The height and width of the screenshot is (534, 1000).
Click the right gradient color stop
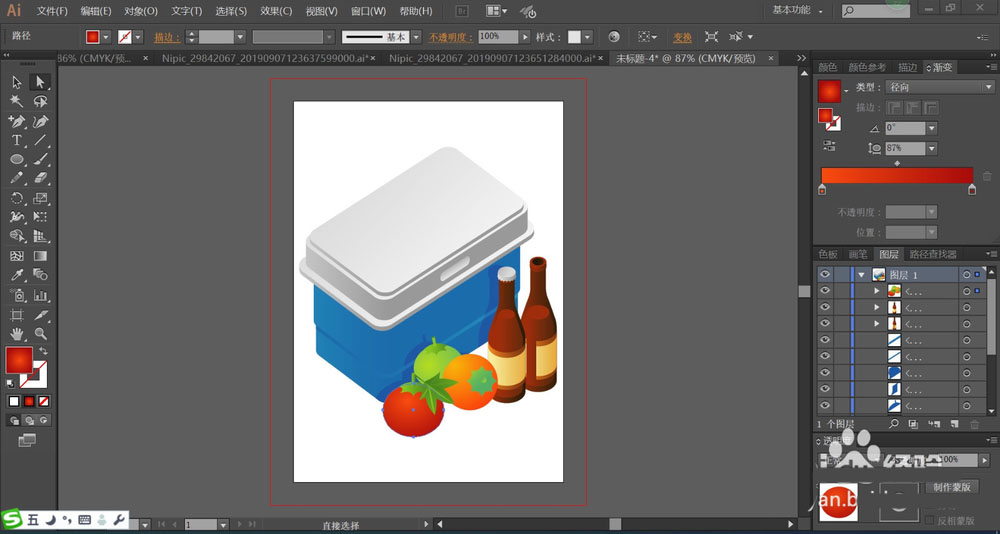click(972, 189)
